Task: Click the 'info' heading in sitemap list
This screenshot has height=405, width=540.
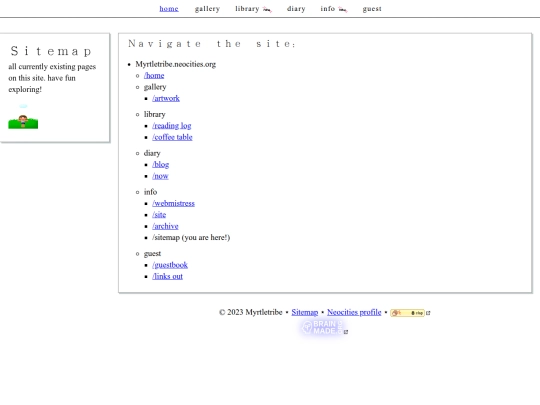Action: tap(150, 192)
